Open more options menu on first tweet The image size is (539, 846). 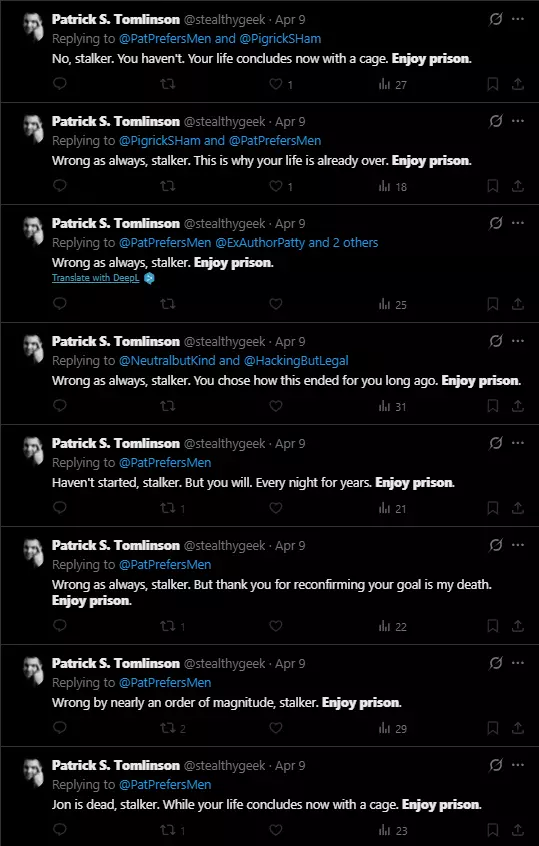[518, 19]
